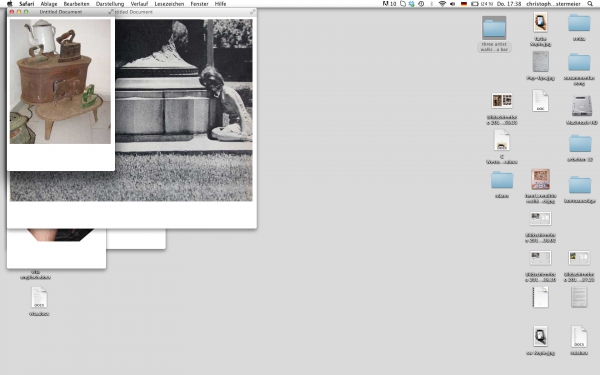The image size is (600, 375).
Task: Select screenshot file with brown photo thumbnails
Action: tap(502, 101)
